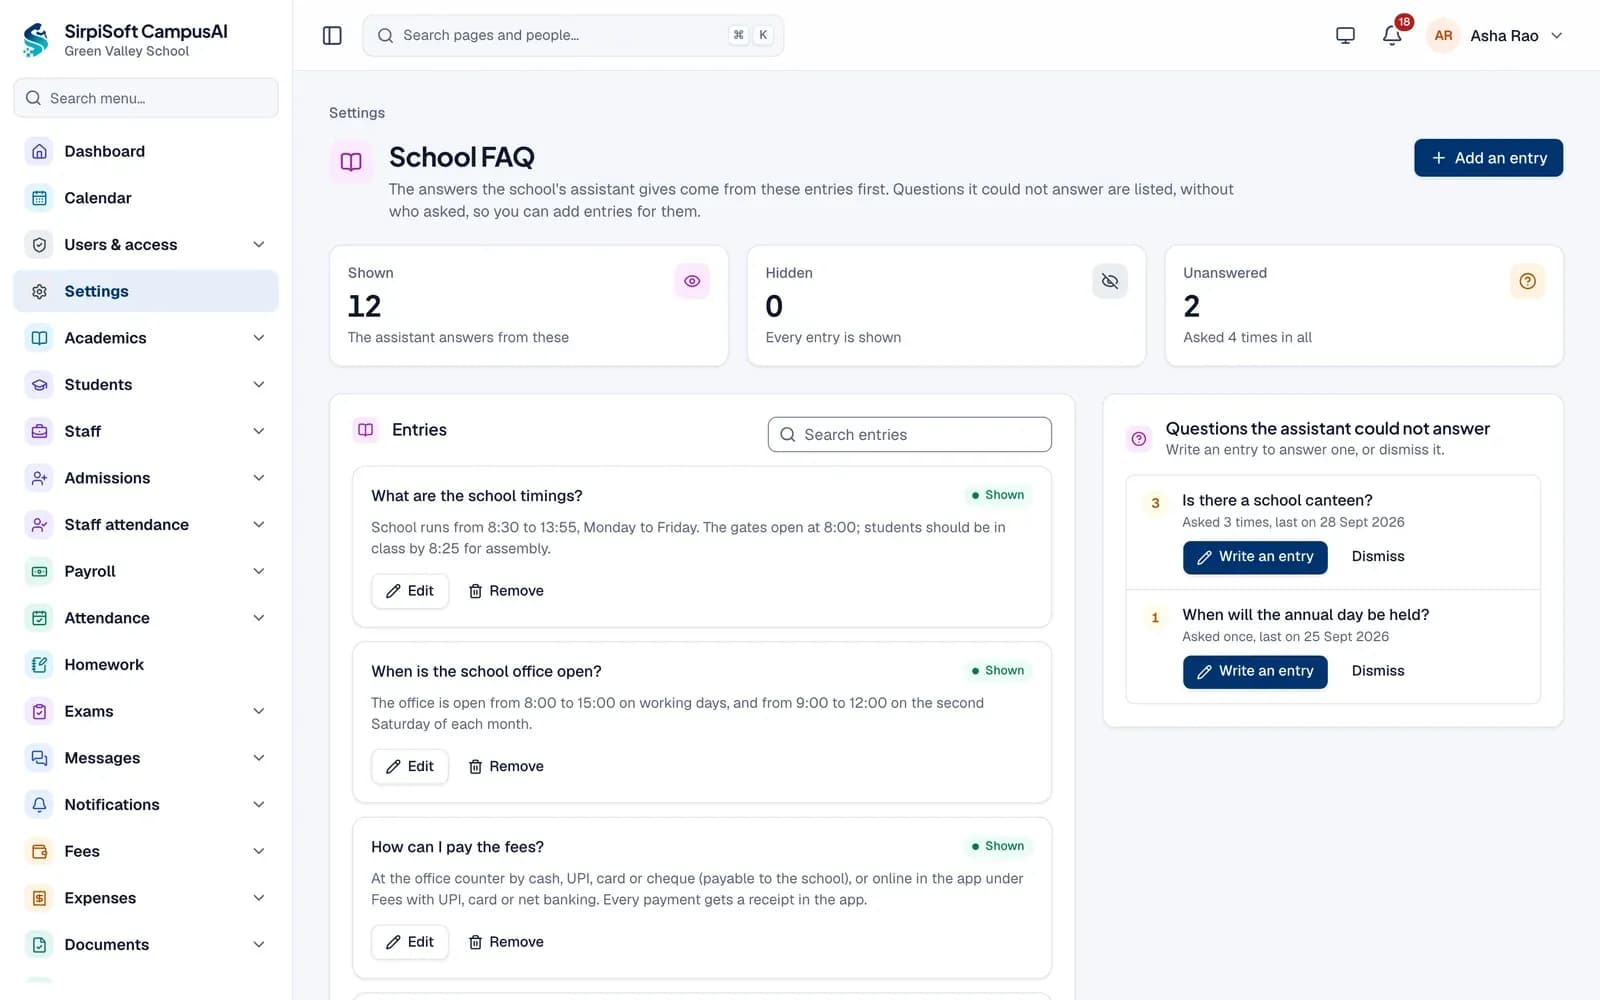Remove the school office entry
Image resolution: width=1600 pixels, height=1000 pixels.
506,767
